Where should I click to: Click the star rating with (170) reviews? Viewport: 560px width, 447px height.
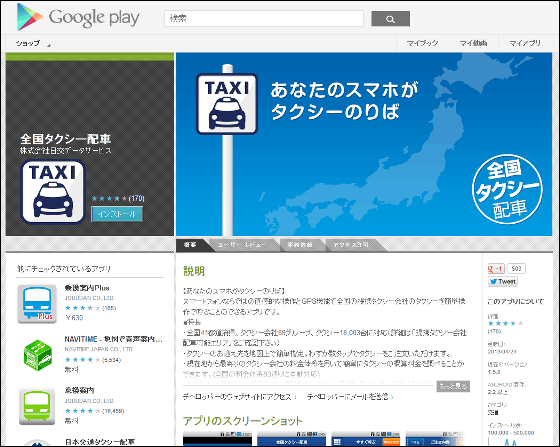[118, 198]
